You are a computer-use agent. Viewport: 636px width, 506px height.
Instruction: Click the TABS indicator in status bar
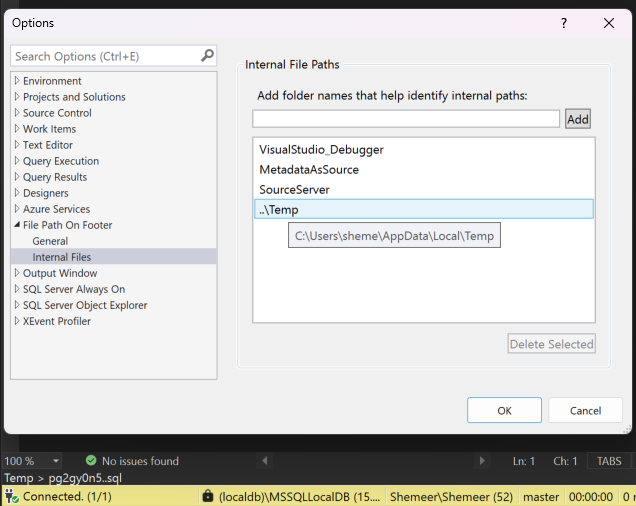click(609, 461)
